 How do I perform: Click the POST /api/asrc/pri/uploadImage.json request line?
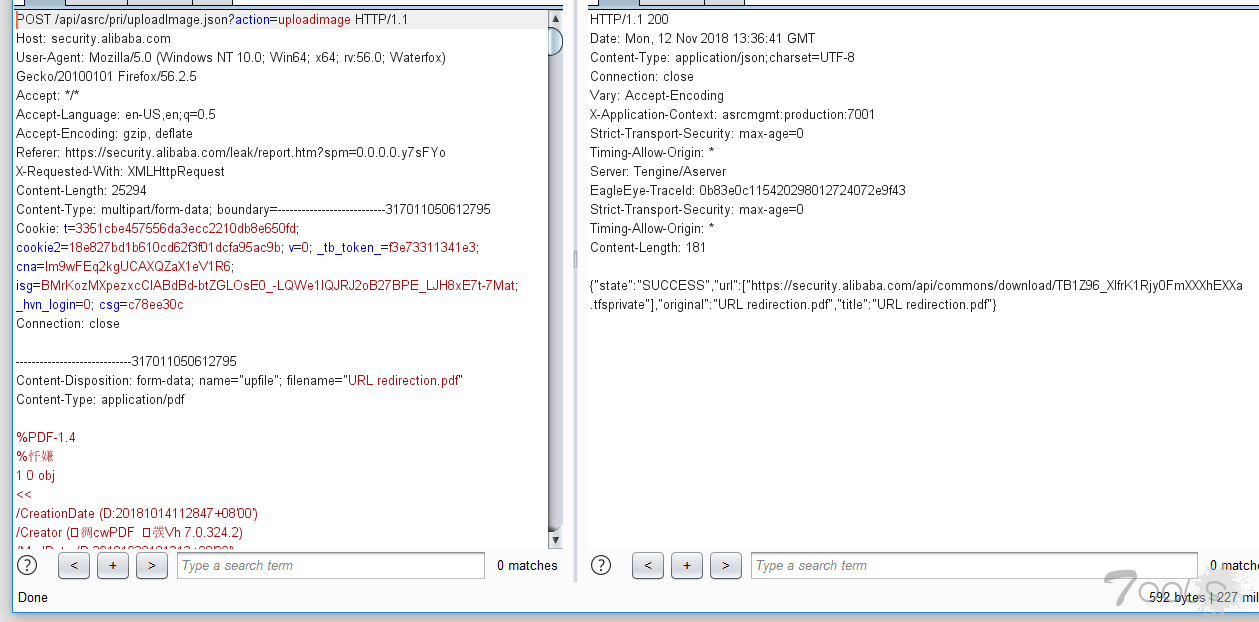pos(212,20)
